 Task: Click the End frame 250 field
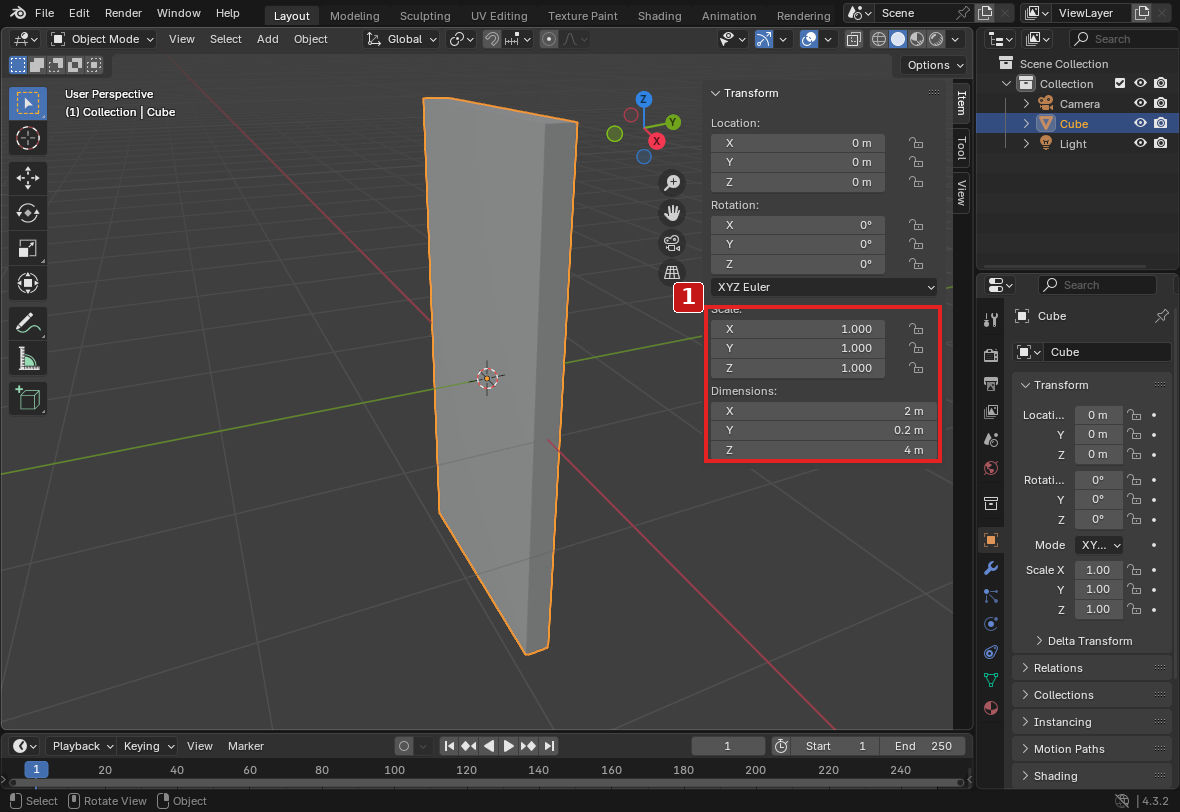[923, 746]
